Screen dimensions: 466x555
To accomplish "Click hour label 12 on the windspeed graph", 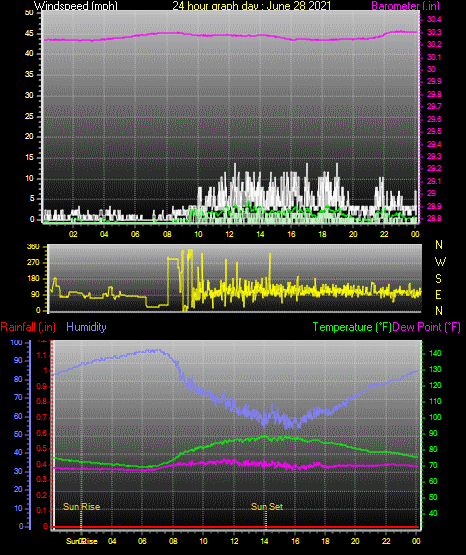I will click(229, 234).
